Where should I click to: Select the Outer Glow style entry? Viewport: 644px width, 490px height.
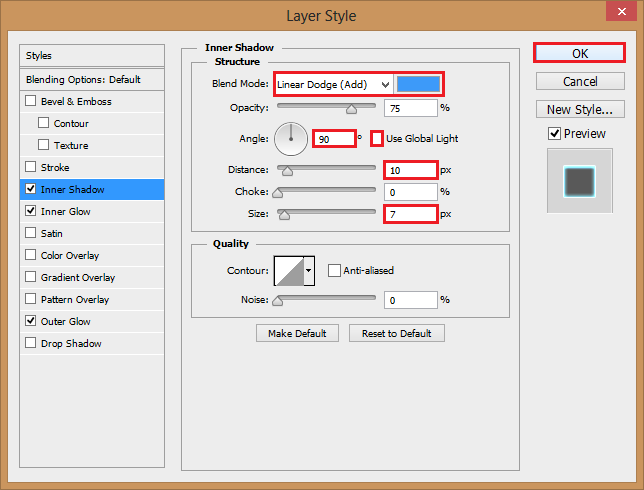tap(66, 322)
